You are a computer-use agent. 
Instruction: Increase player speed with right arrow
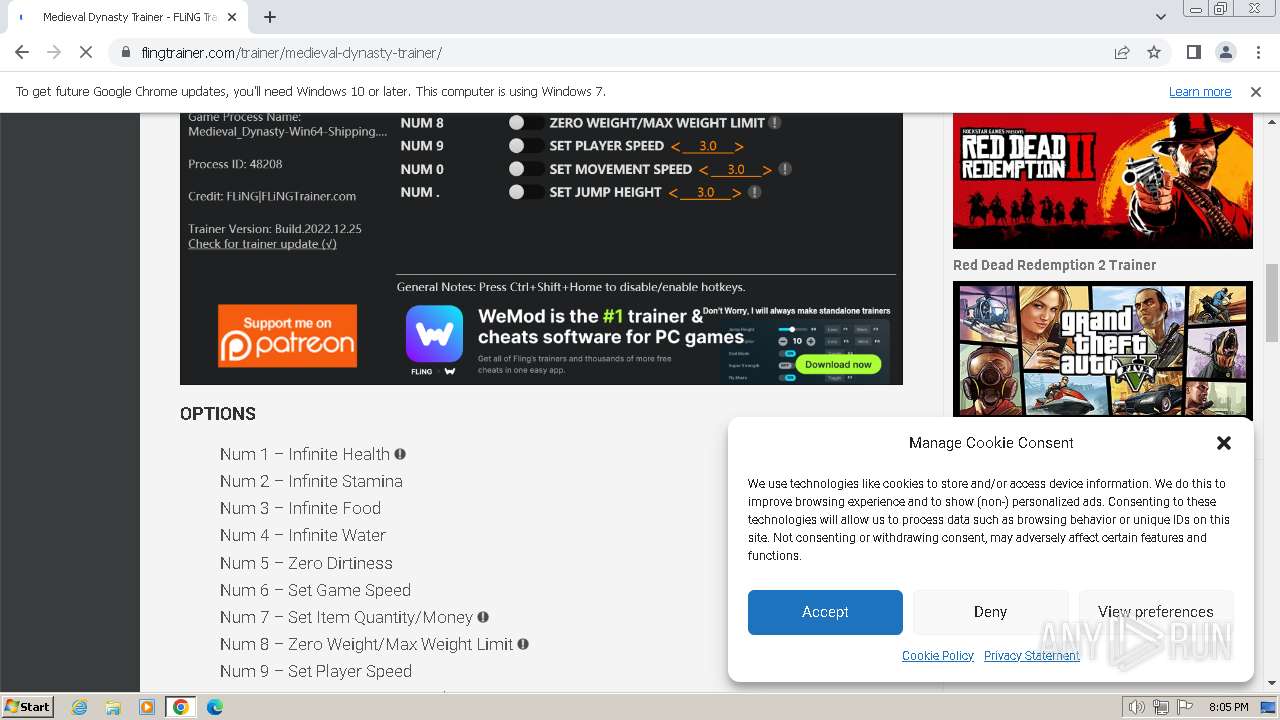[x=739, y=146]
